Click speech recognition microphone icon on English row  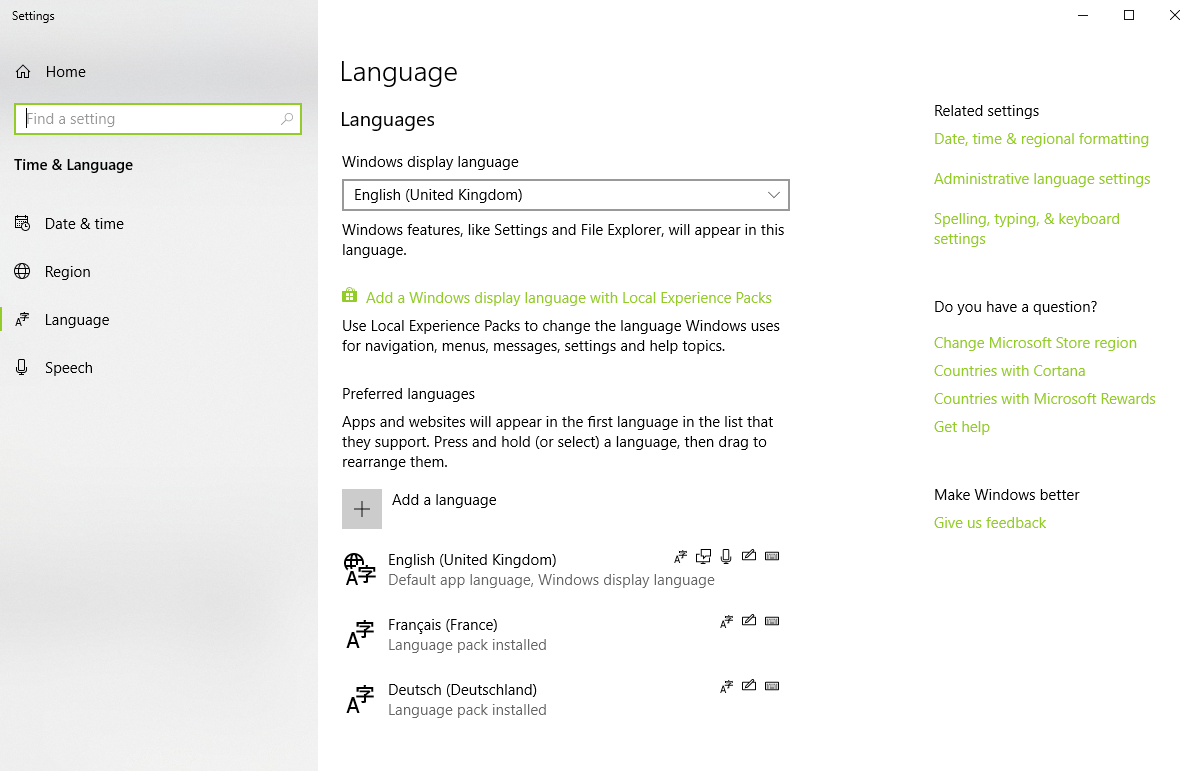726,557
